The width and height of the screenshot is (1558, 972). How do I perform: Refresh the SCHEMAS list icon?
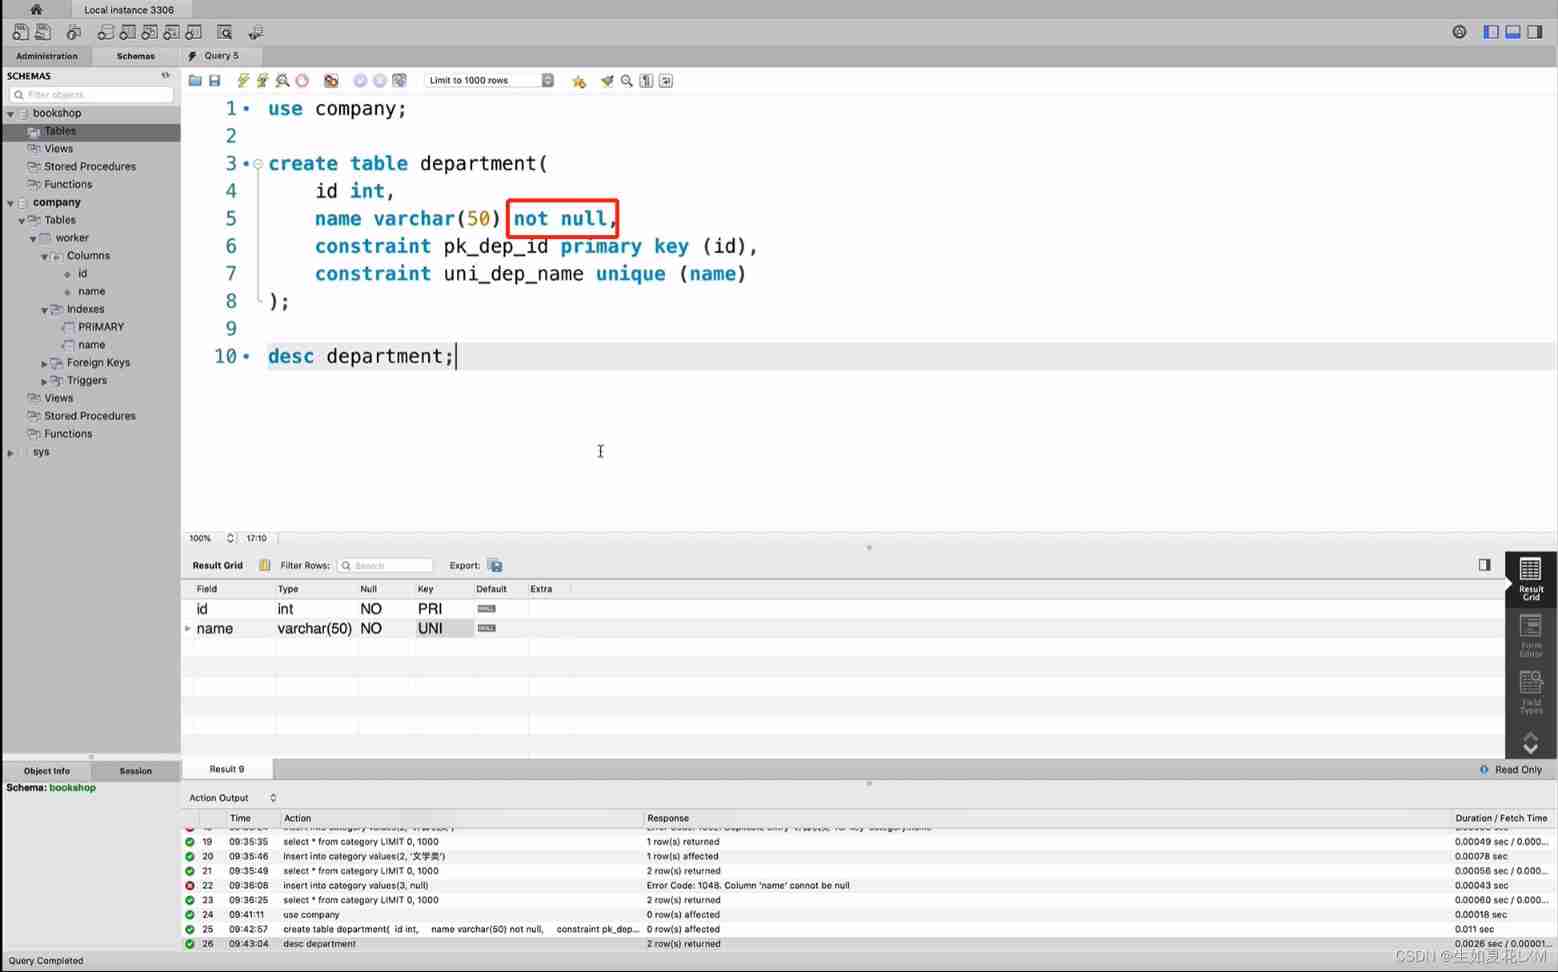(165, 75)
